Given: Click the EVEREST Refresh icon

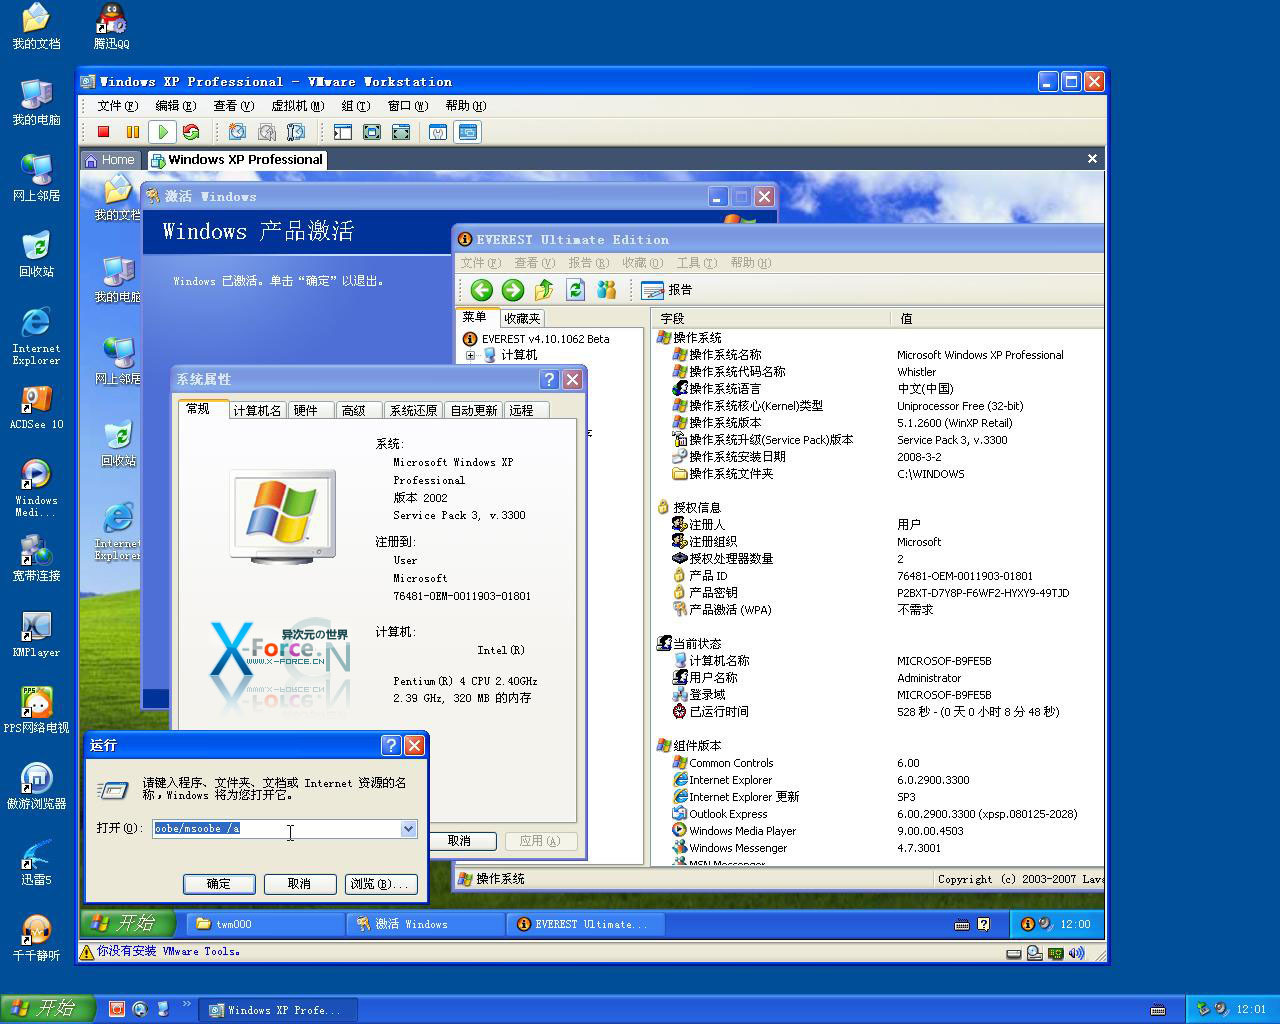Looking at the screenshot, I should tap(575, 290).
